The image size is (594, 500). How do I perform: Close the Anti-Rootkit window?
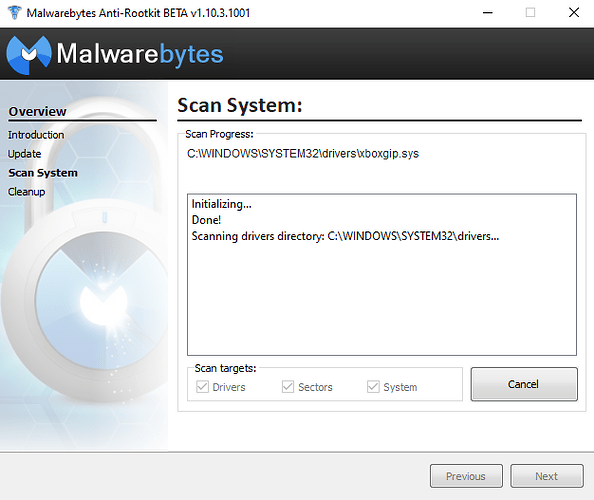[574, 13]
